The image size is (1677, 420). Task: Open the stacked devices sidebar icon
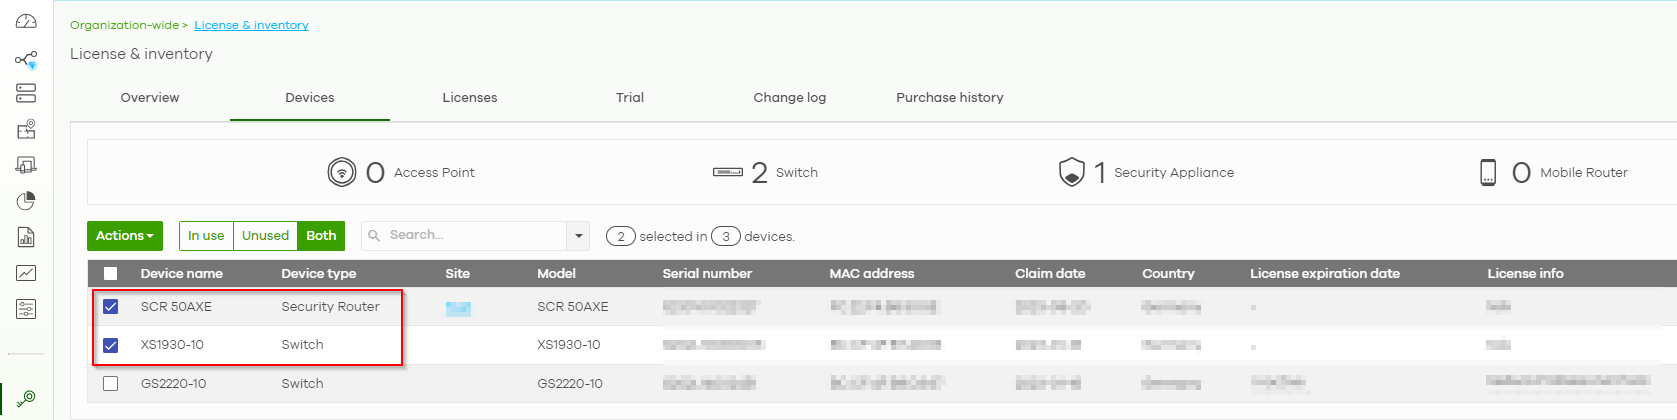26,93
